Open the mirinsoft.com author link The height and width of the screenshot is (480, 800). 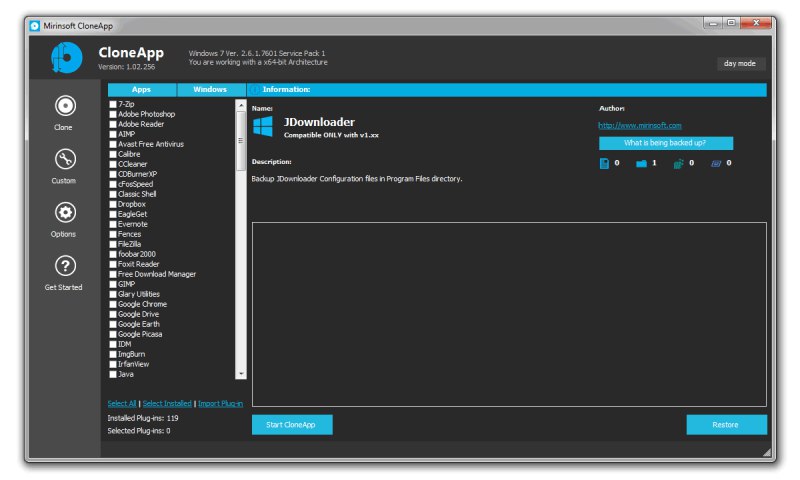639,125
